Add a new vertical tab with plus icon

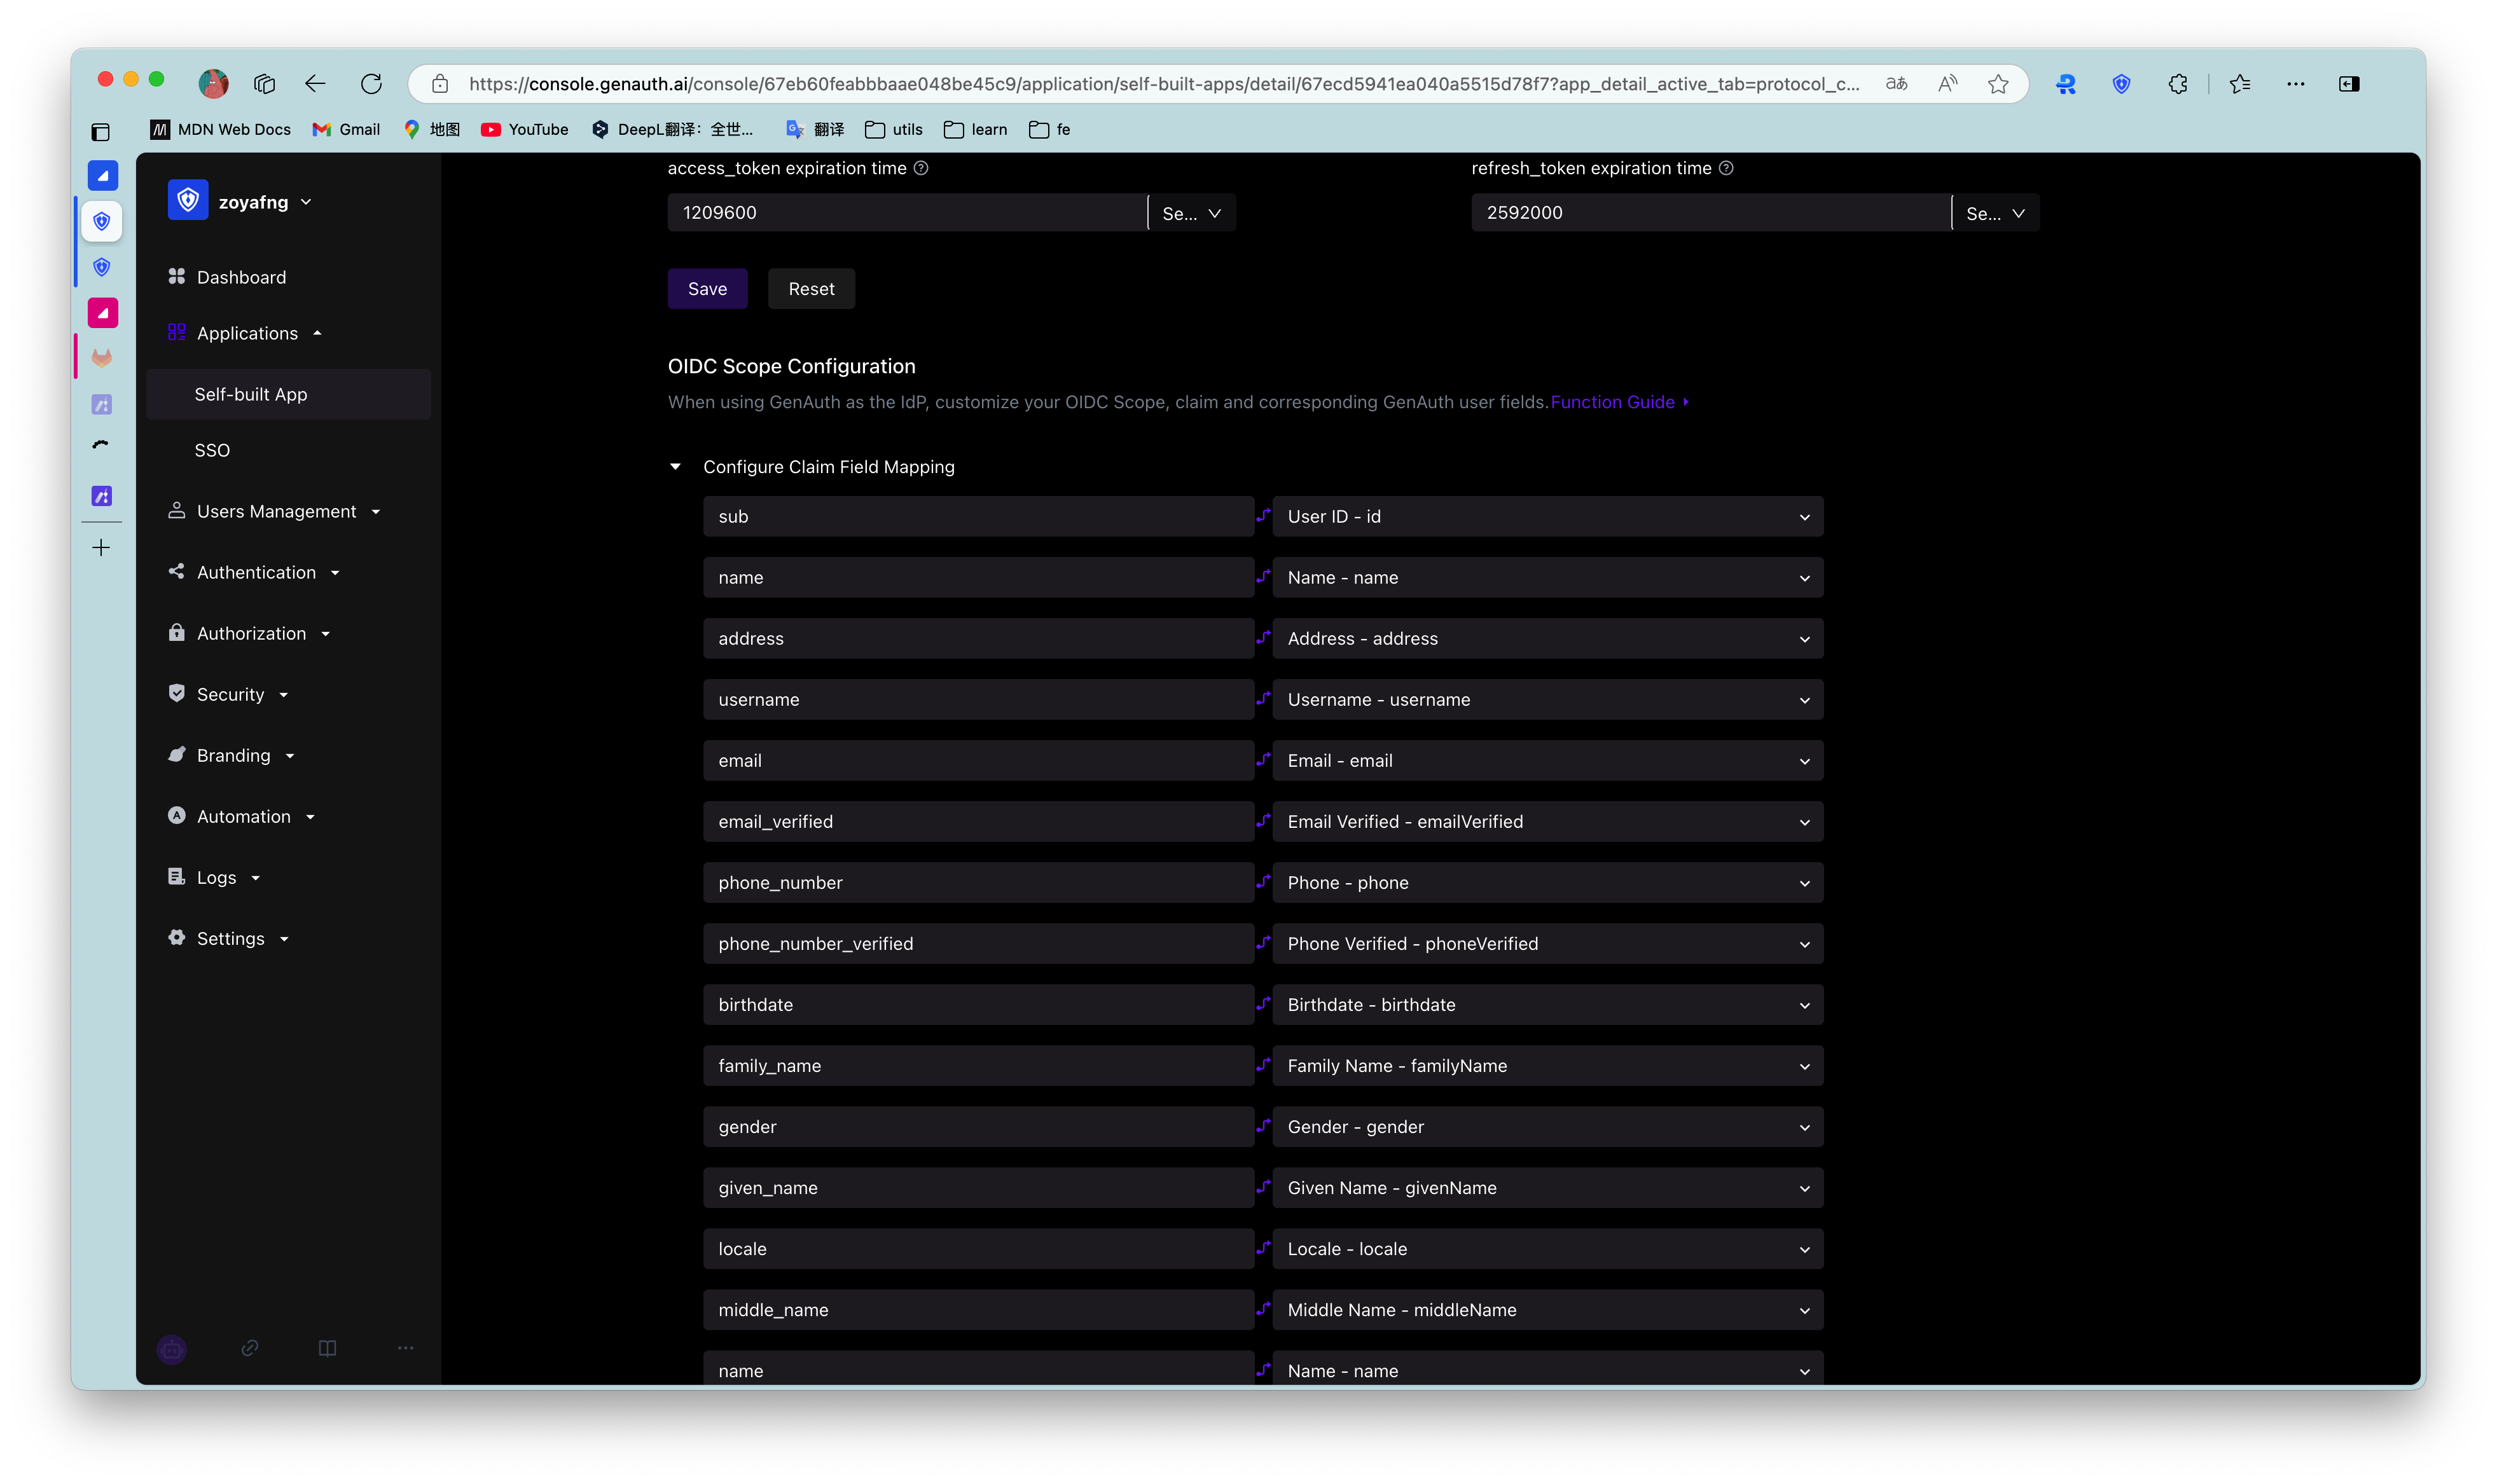[101, 548]
